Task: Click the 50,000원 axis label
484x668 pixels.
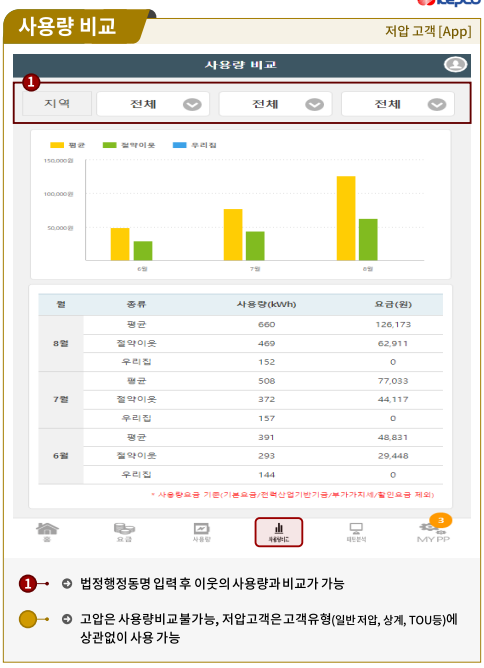Action: point(60,228)
